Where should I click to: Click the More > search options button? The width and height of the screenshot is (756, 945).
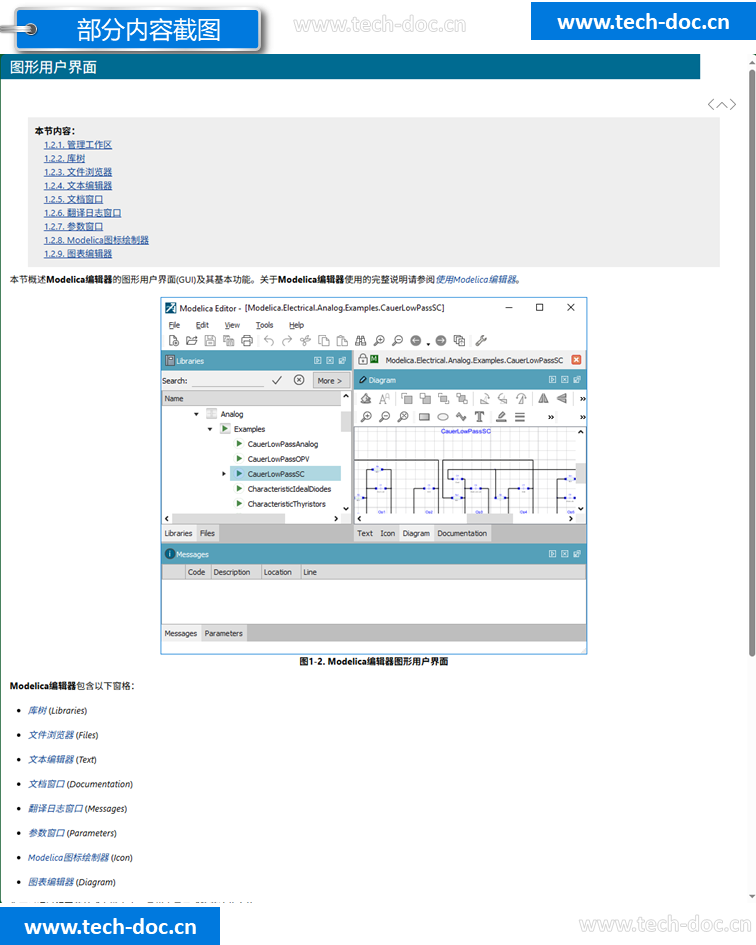[330, 380]
